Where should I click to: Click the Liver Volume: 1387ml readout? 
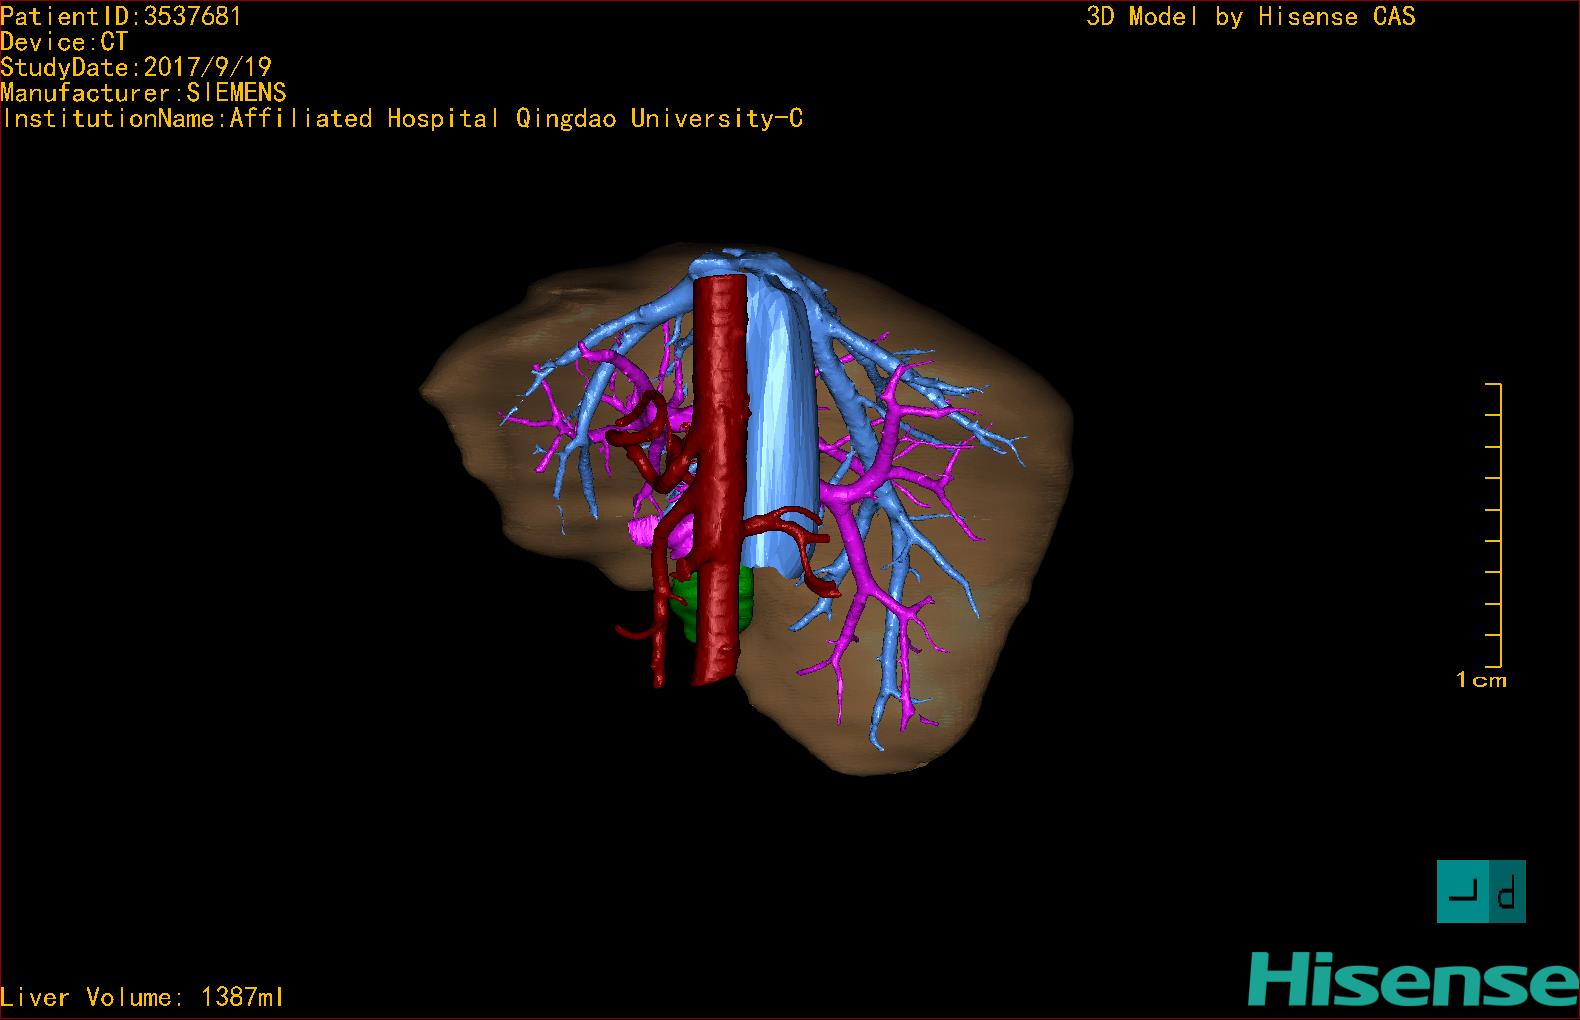(142, 997)
